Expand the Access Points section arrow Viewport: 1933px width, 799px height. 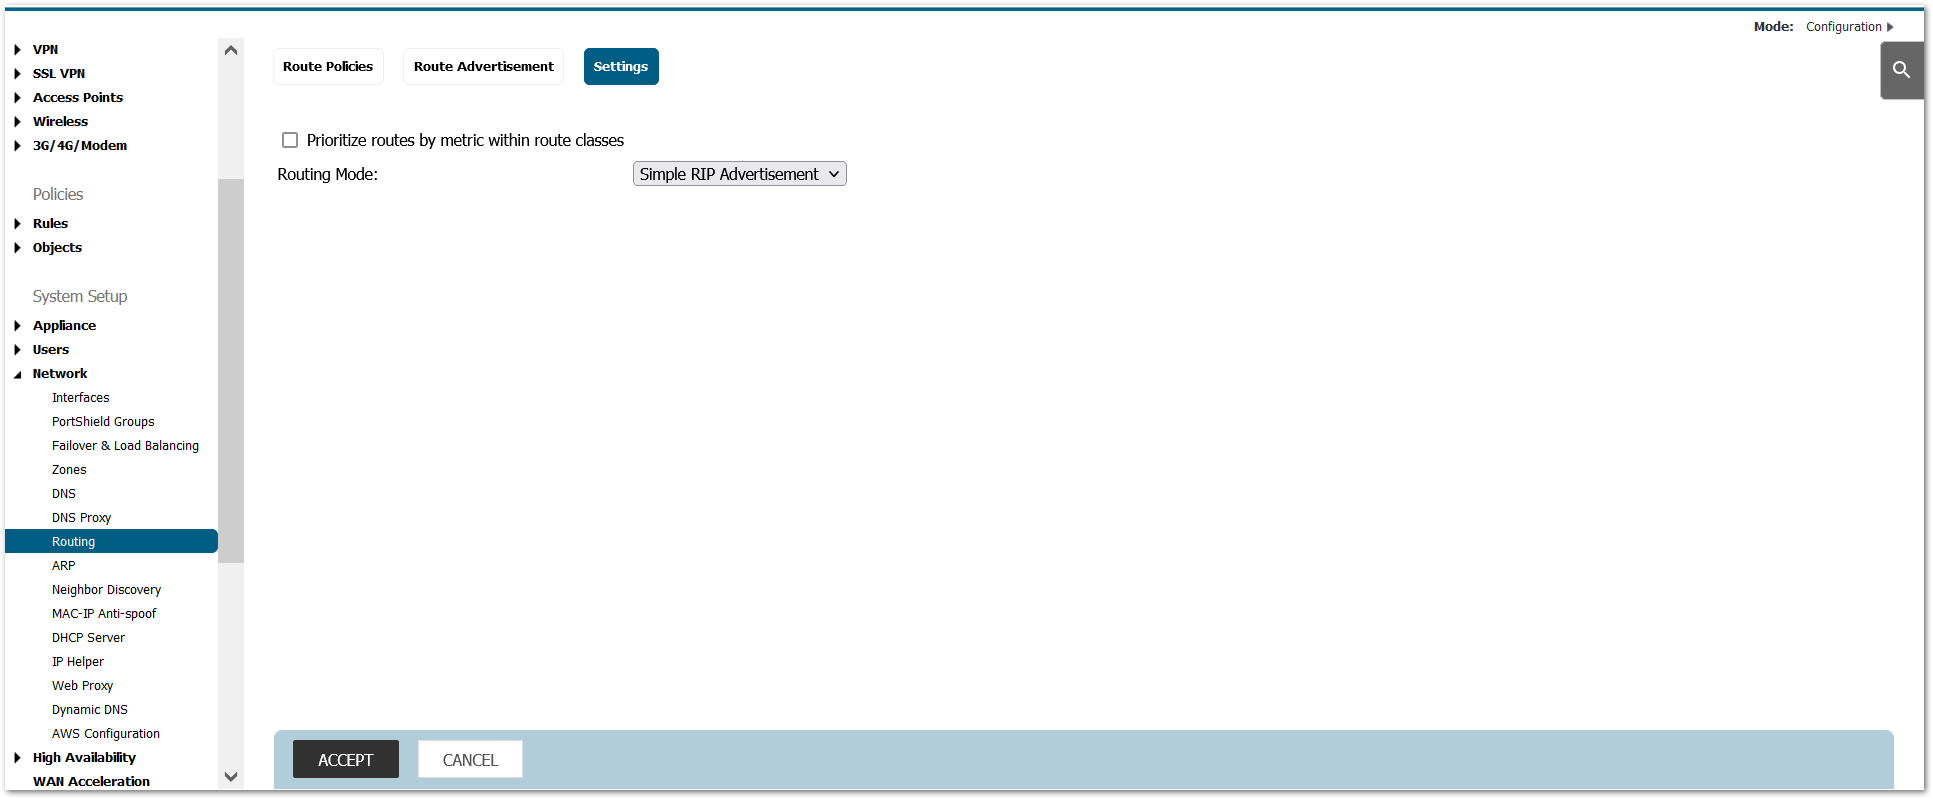tap(17, 98)
